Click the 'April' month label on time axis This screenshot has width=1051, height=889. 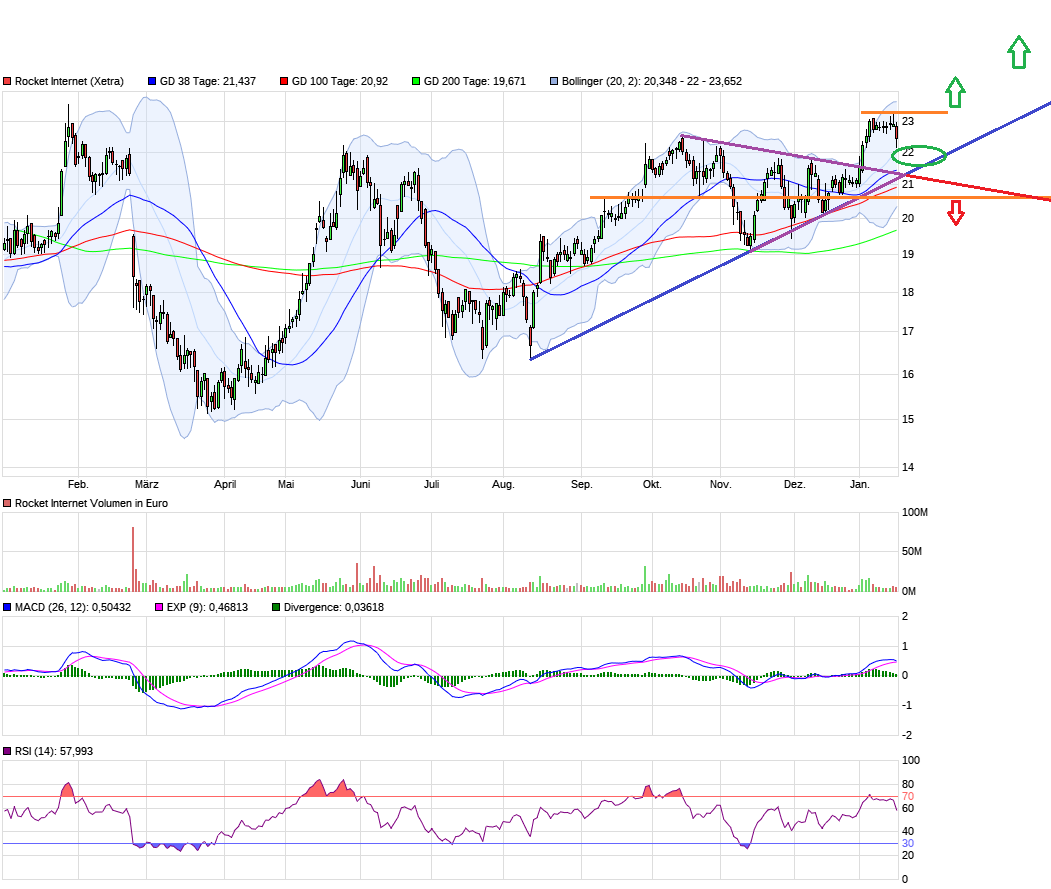coord(225,484)
